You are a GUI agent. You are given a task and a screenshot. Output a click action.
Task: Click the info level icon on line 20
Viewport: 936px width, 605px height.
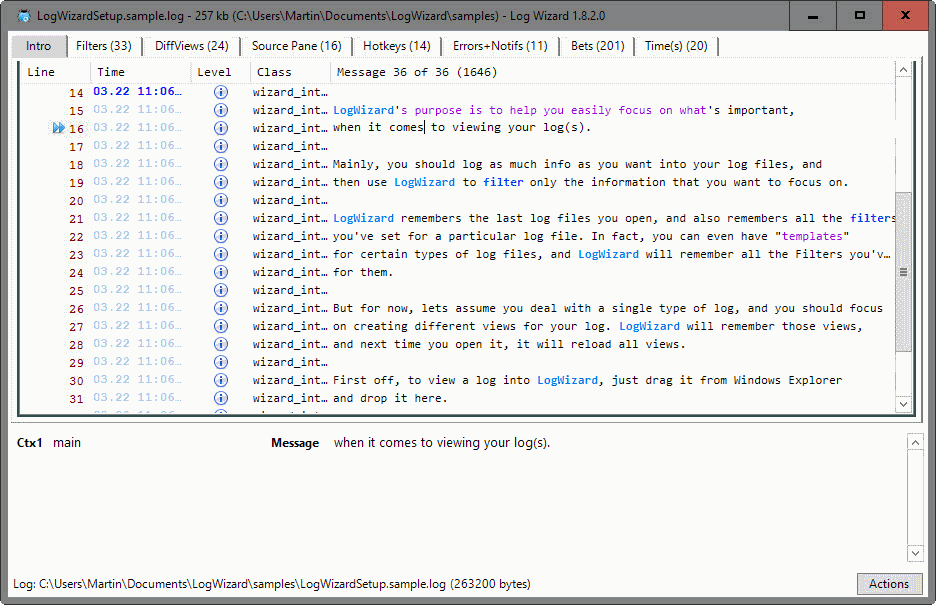click(x=221, y=200)
